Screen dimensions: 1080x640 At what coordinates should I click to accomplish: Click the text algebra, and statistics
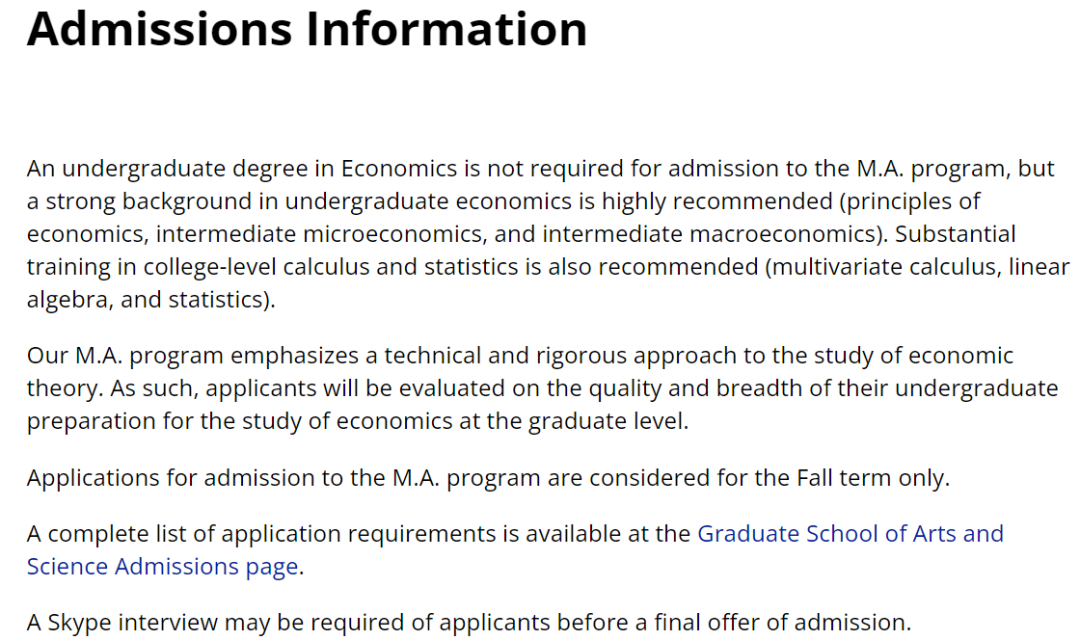click(x=147, y=300)
